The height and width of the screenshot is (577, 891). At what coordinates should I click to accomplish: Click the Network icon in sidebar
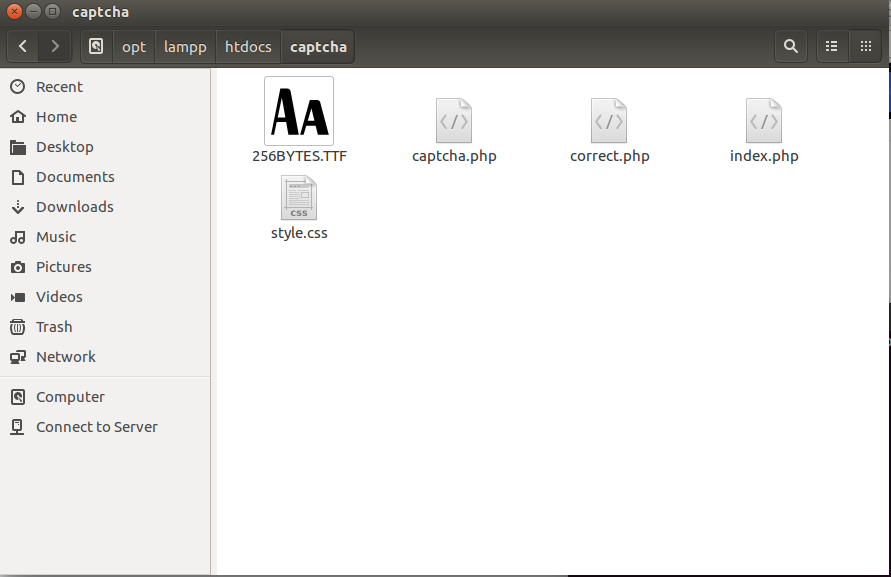click(x=18, y=357)
